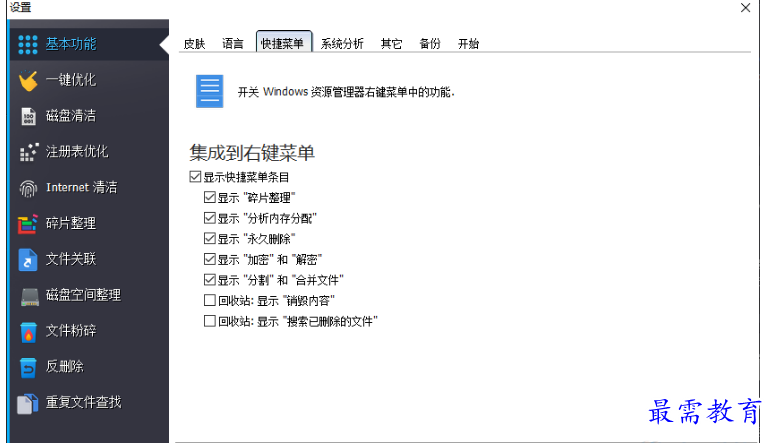Switch to the 语言 tab
The image size is (770, 443).
(233, 44)
